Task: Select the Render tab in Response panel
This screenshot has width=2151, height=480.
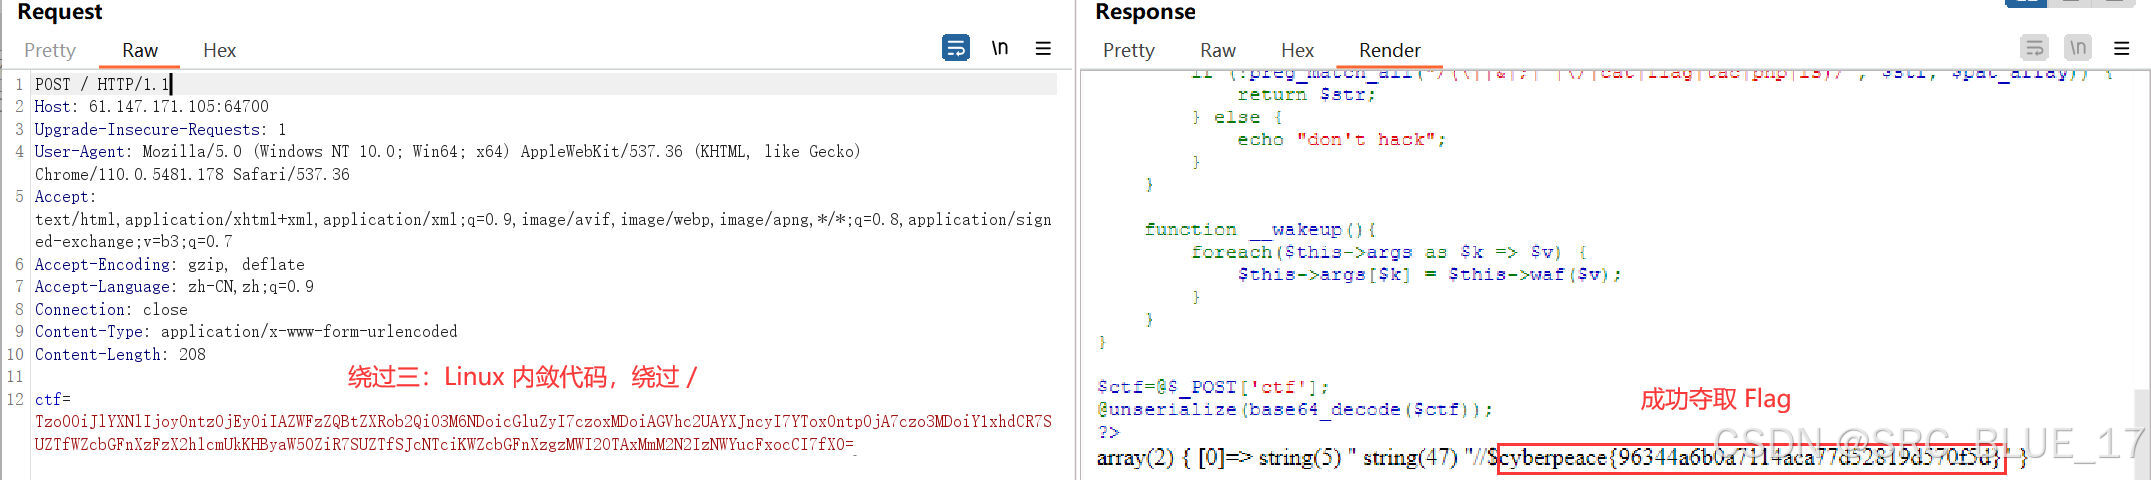Action: point(1389,50)
